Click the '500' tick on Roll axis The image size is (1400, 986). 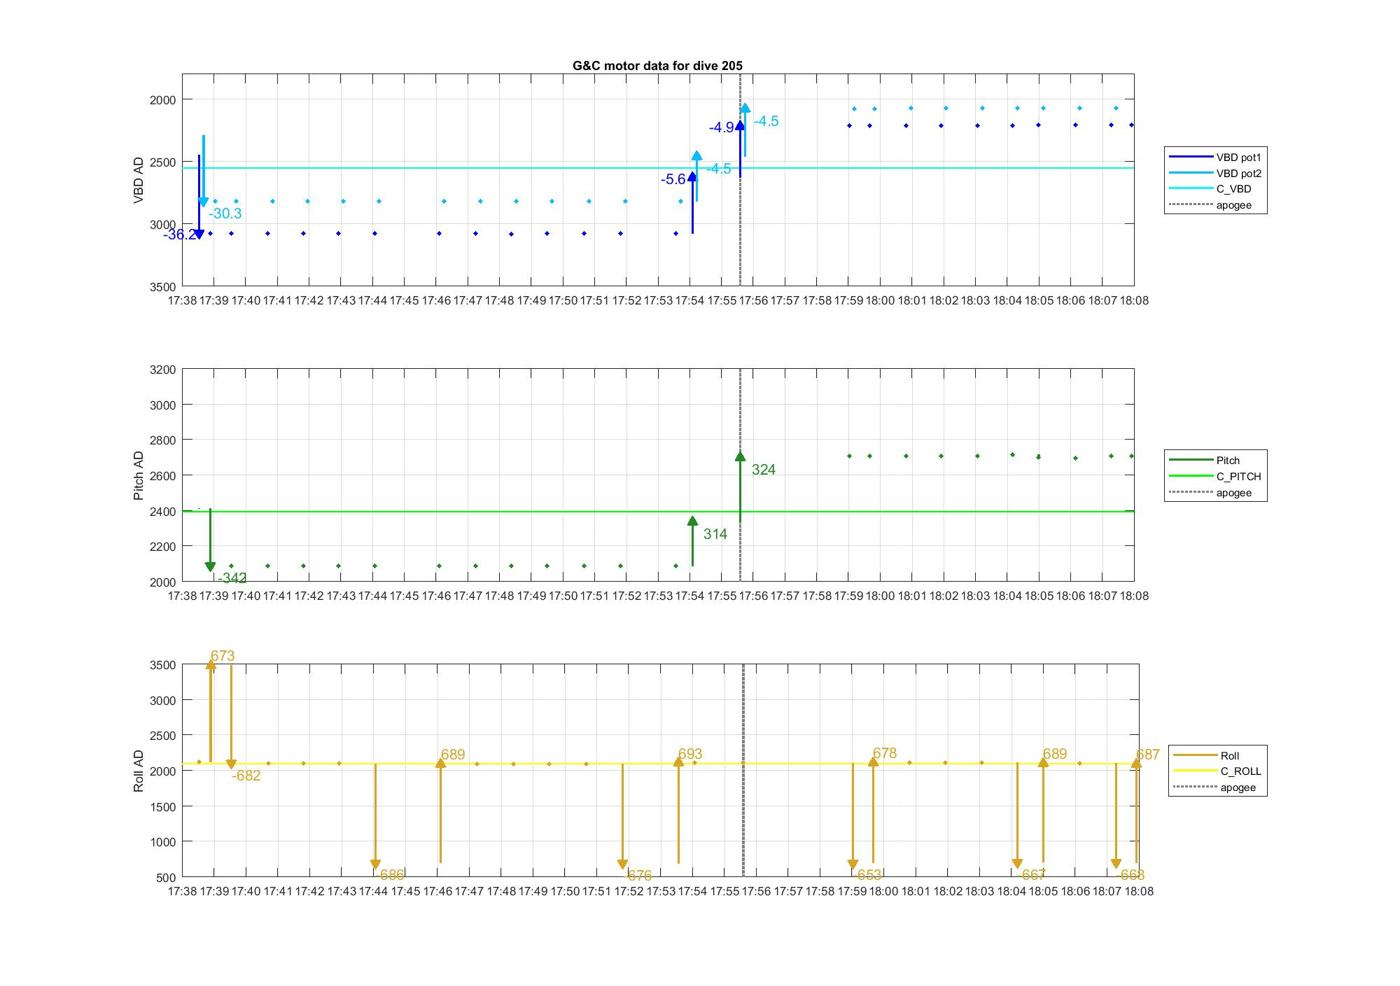[x=166, y=878]
